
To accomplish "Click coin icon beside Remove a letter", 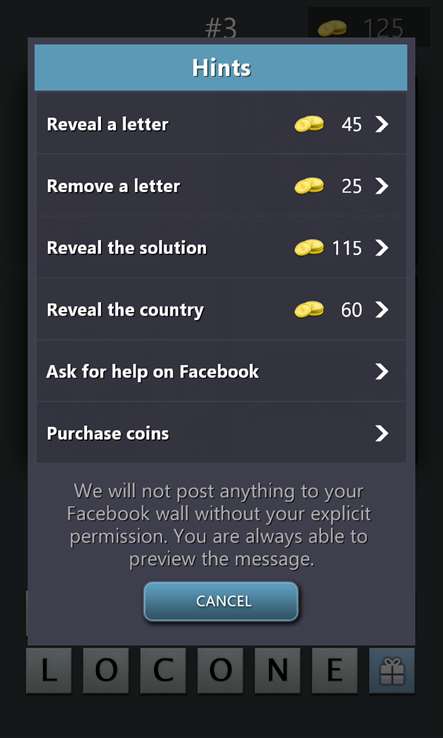I will pyautogui.click(x=309, y=186).
